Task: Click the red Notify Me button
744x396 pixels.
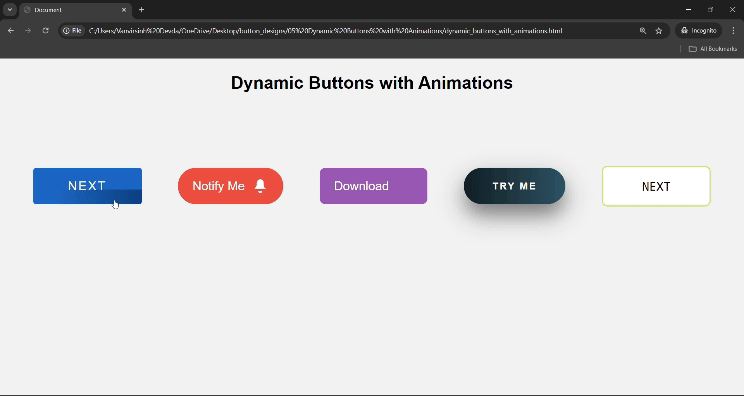Action: (x=231, y=186)
